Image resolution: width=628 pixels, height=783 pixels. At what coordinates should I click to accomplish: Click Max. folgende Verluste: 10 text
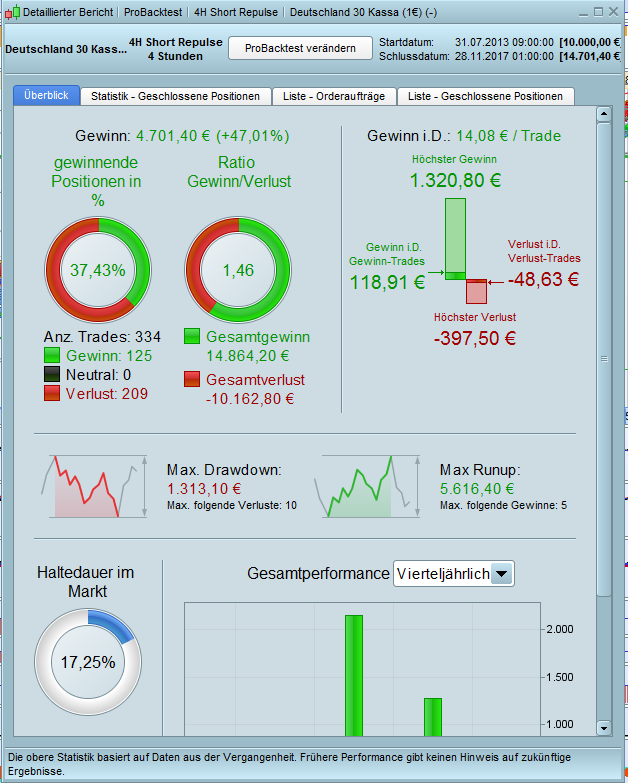pyautogui.click(x=232, y=505)
